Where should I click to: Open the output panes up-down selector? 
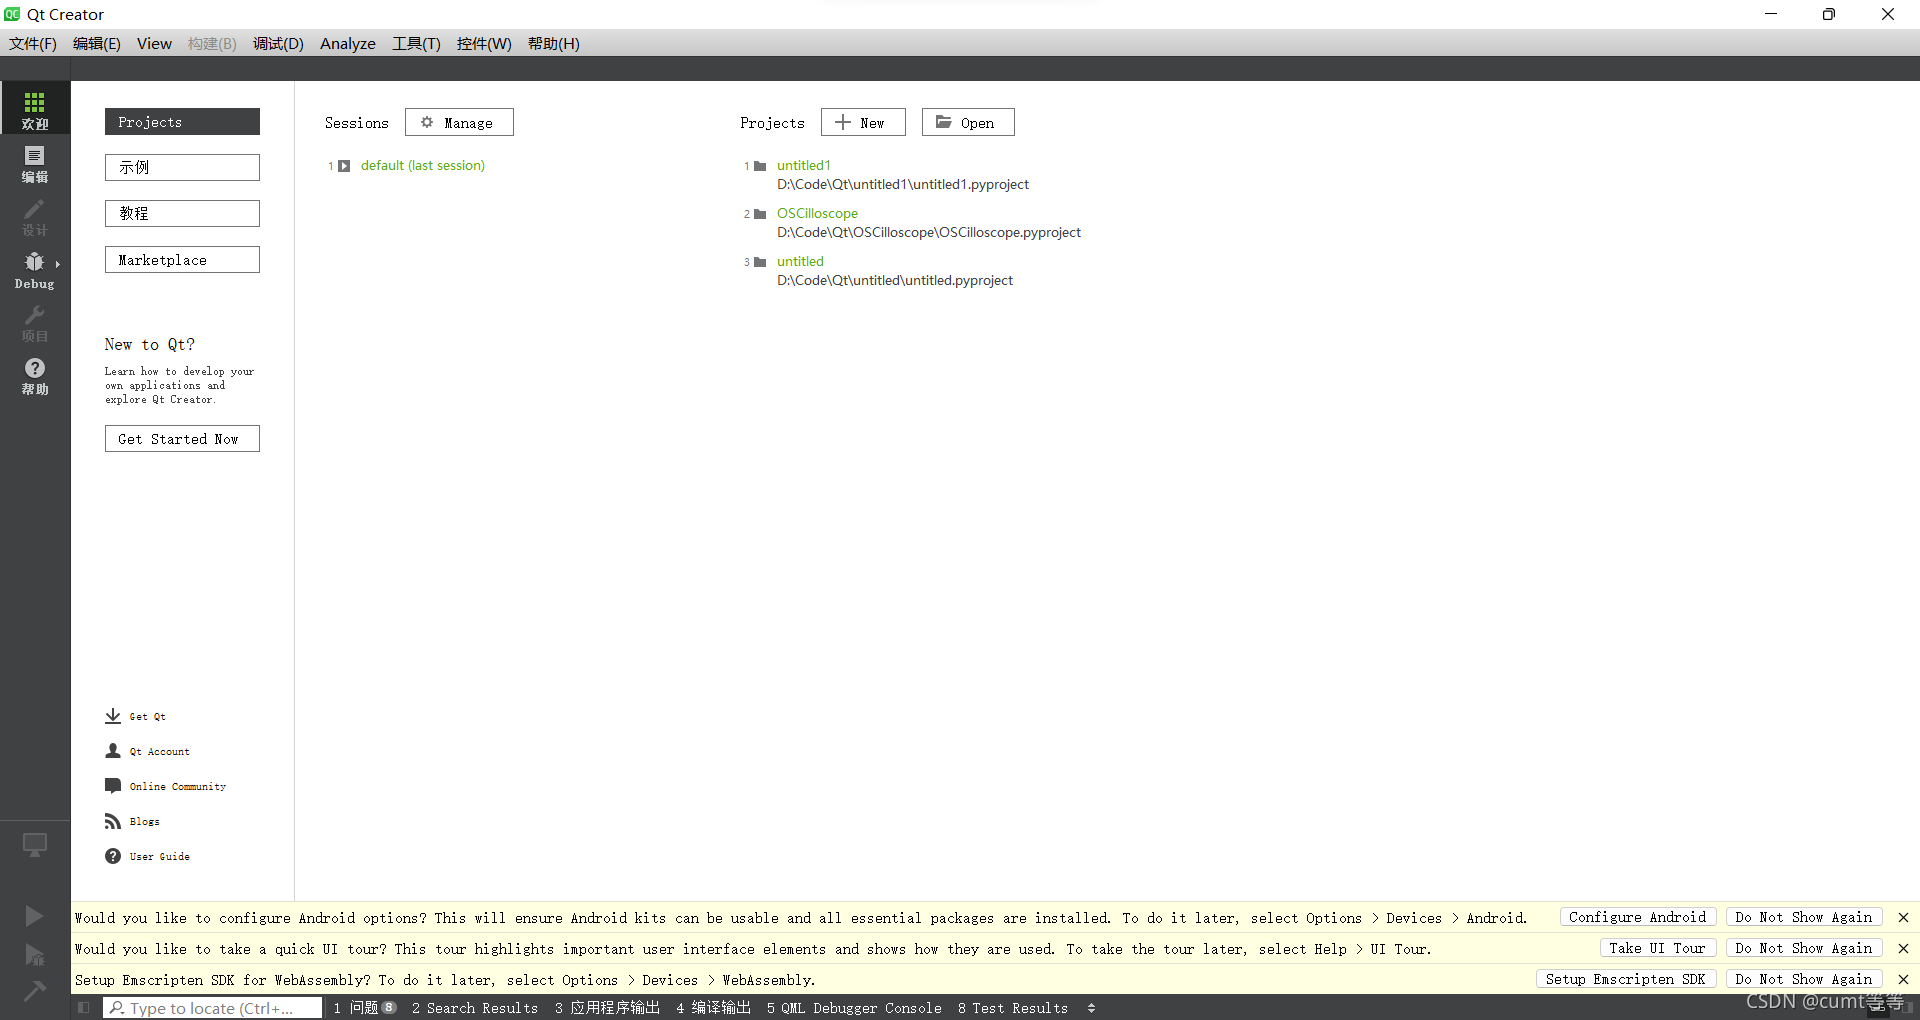1091,1008
